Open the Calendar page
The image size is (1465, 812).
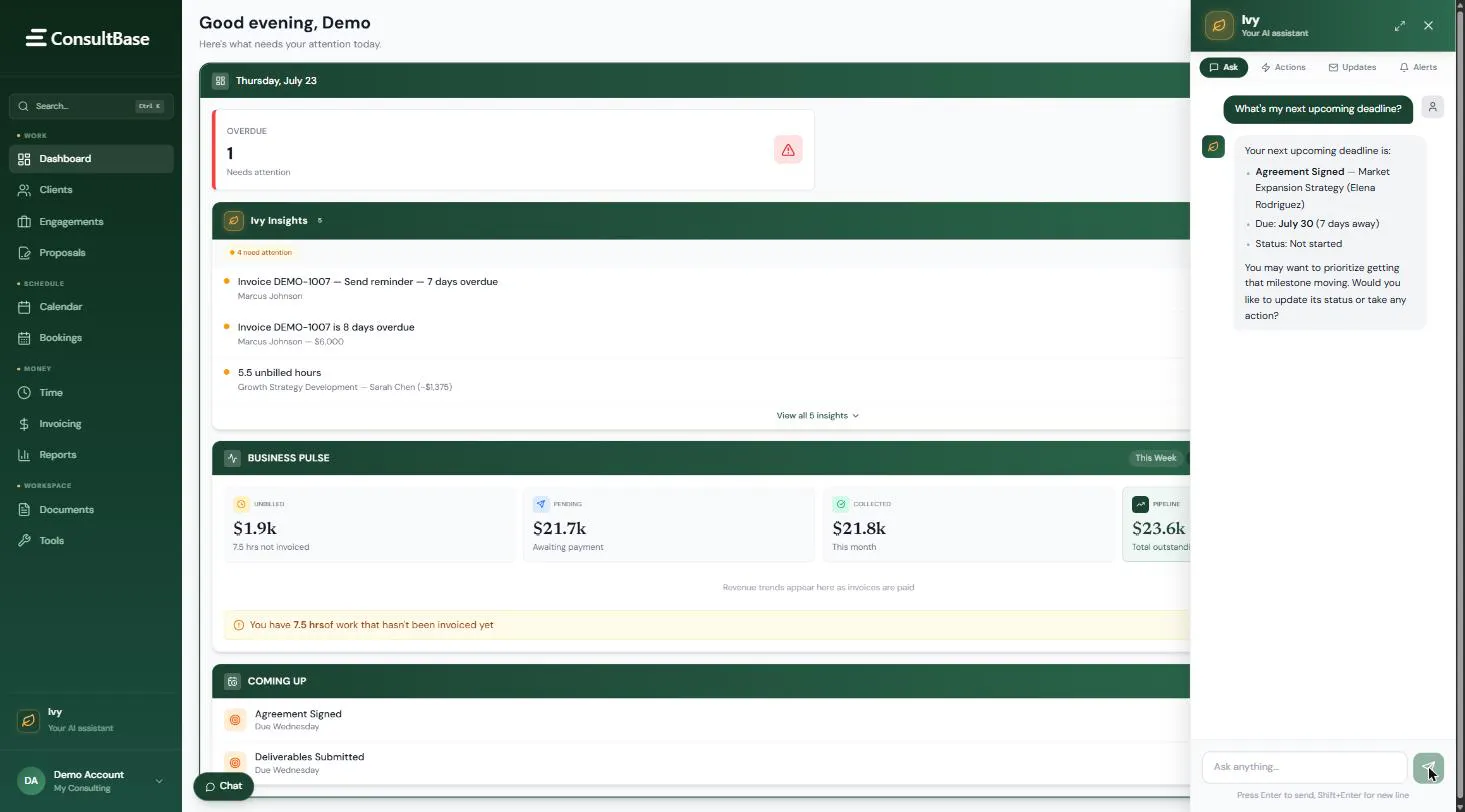click(91, 307)
